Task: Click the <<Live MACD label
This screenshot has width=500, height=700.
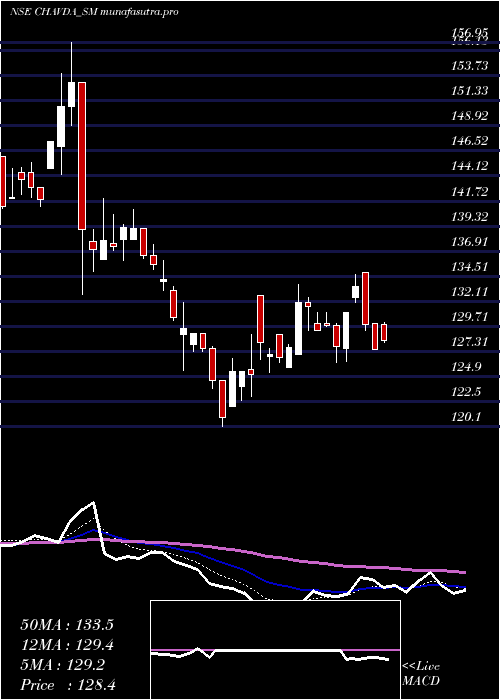Action: pos(421,674)
